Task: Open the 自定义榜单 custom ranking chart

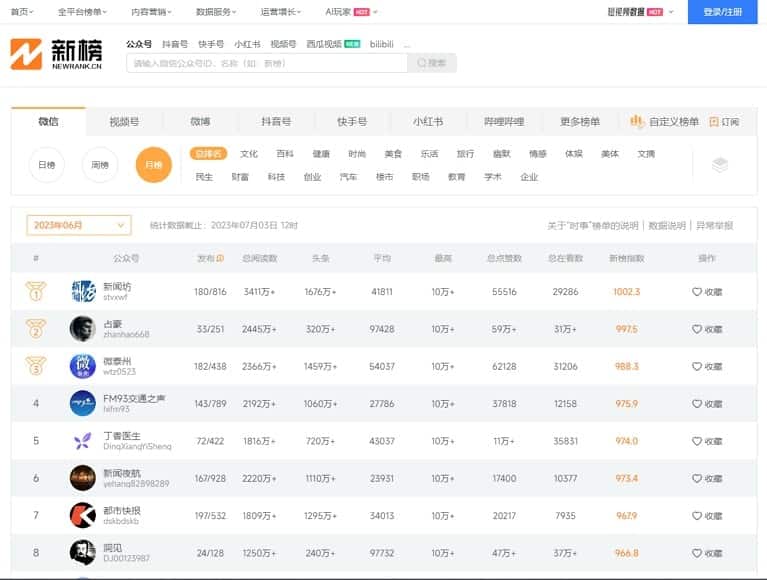Action: click(x=664, y=122)
